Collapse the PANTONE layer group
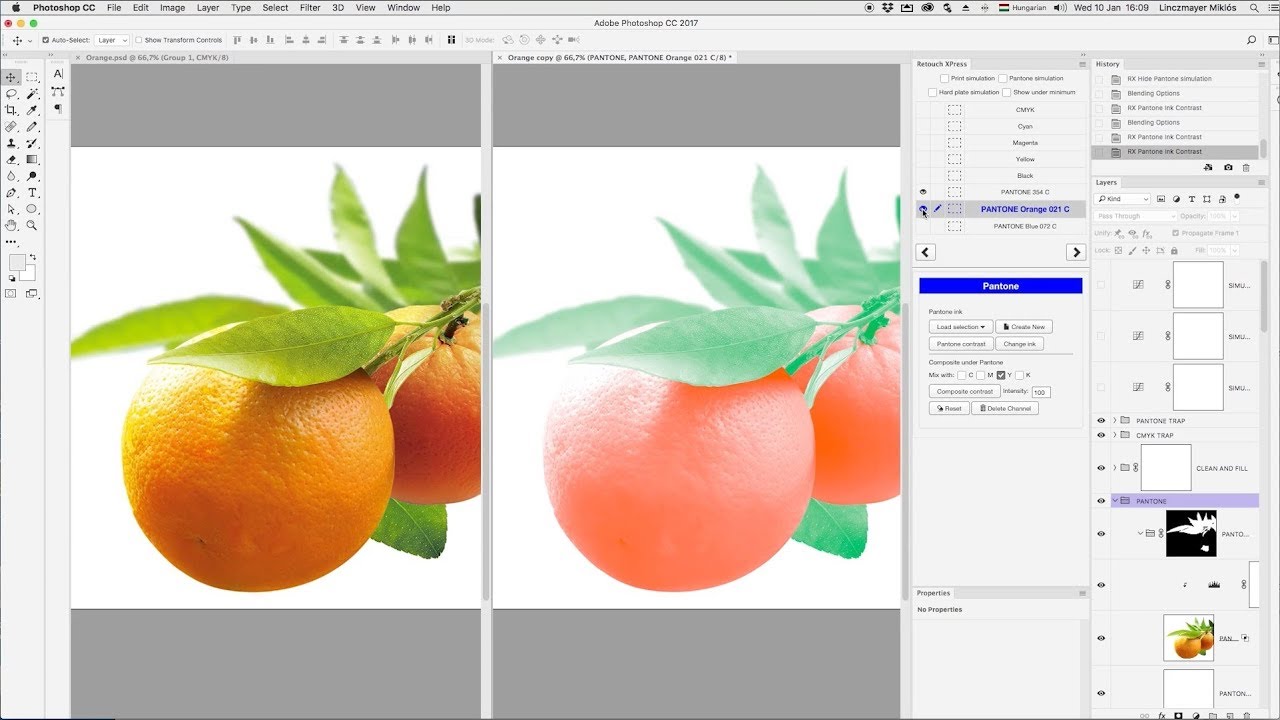 tap(1114, 501)
